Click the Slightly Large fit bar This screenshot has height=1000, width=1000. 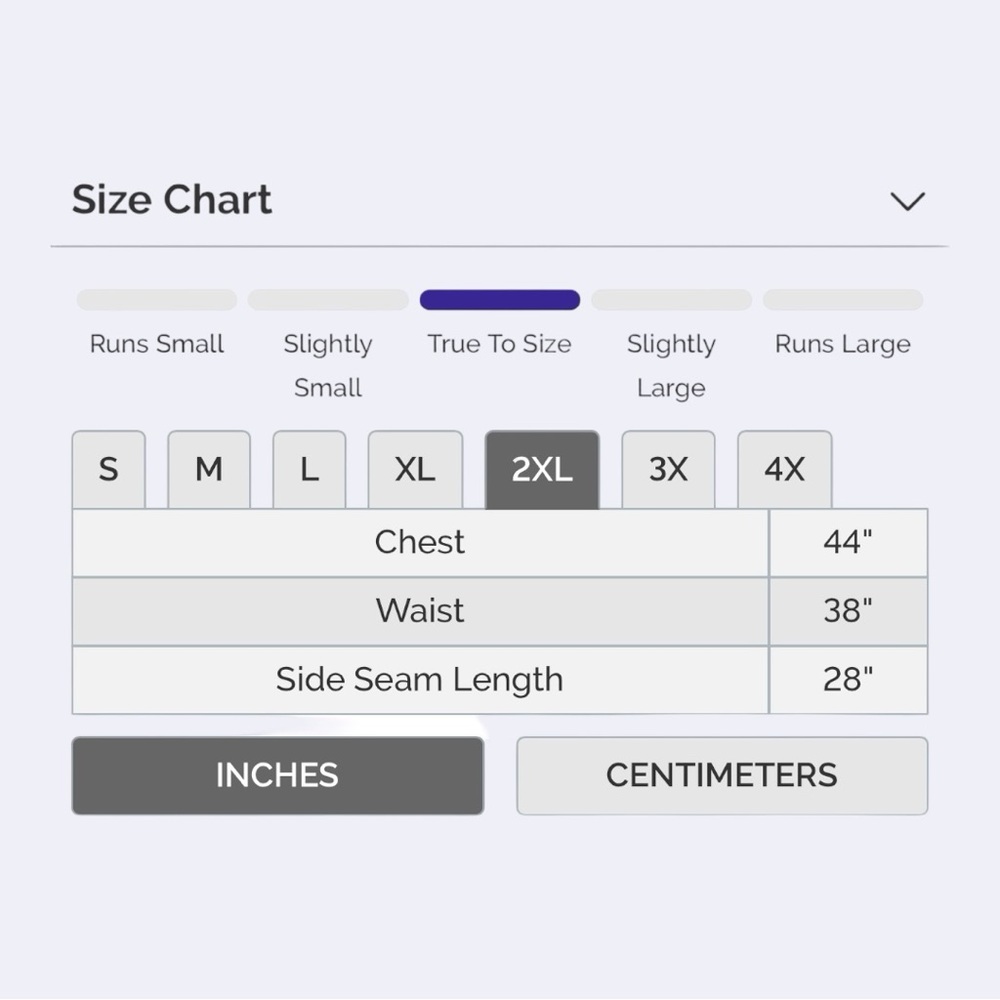[672, 300]
